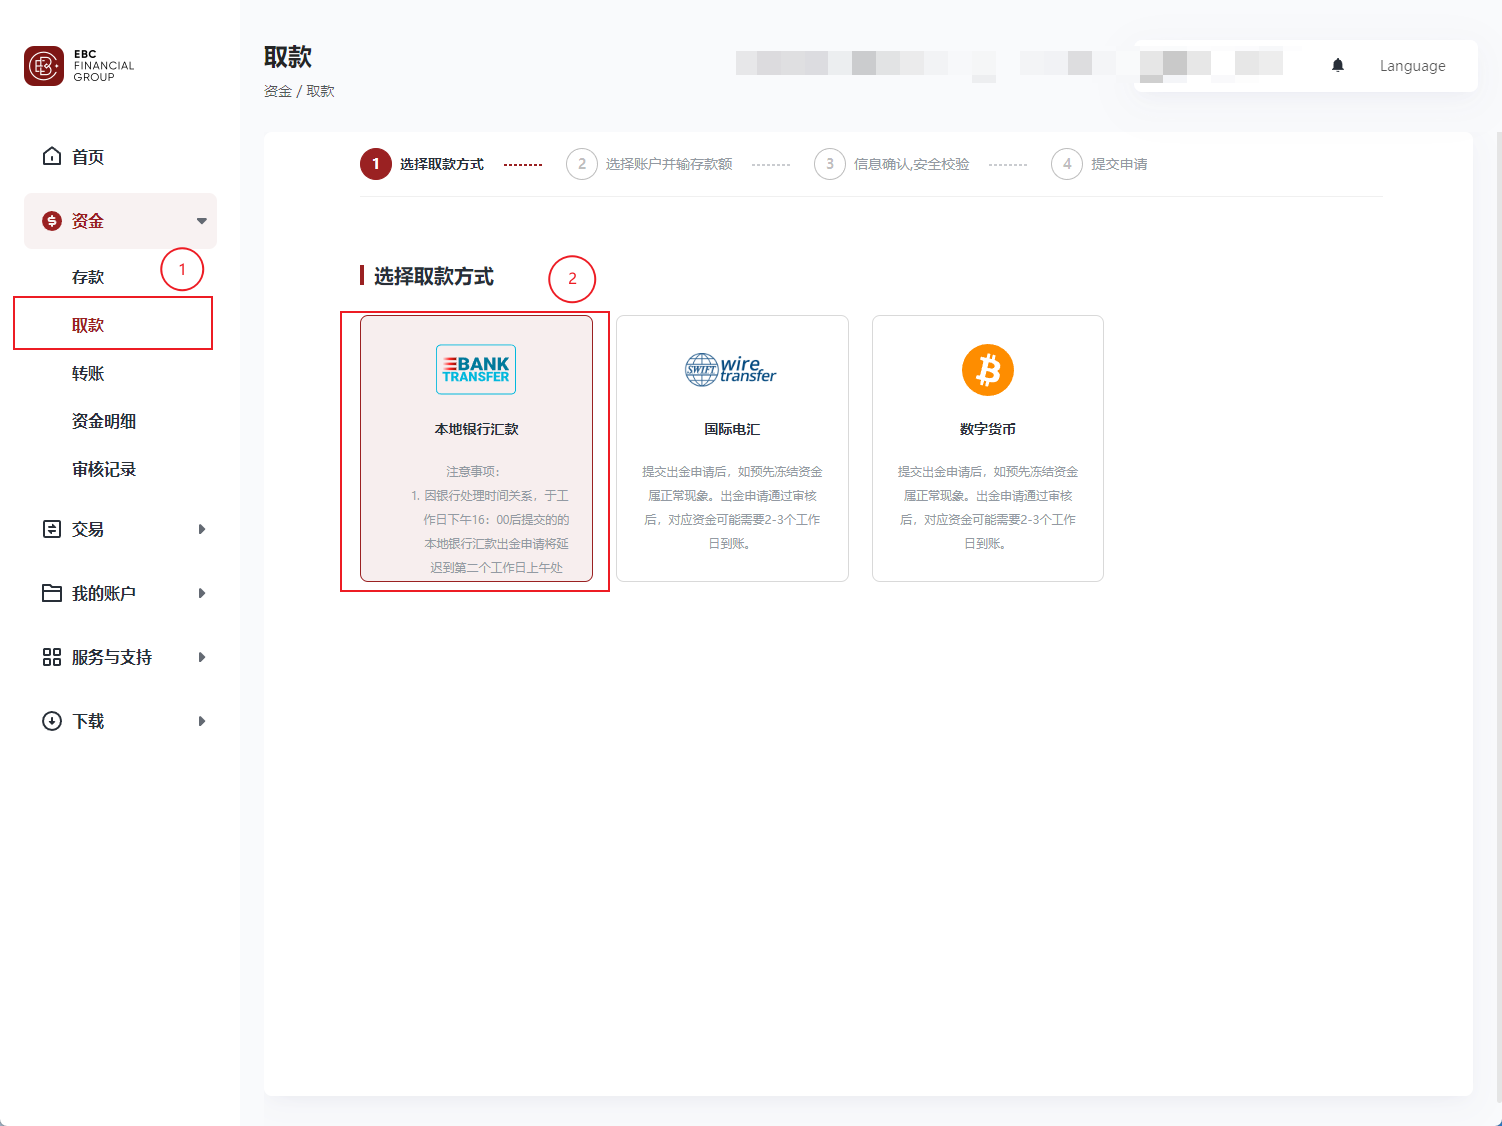Image resolution: width=1502 pixels, height=1126 pixels.
Task: Click the SWIFT wire transfer logo
Action: (731, 369)
